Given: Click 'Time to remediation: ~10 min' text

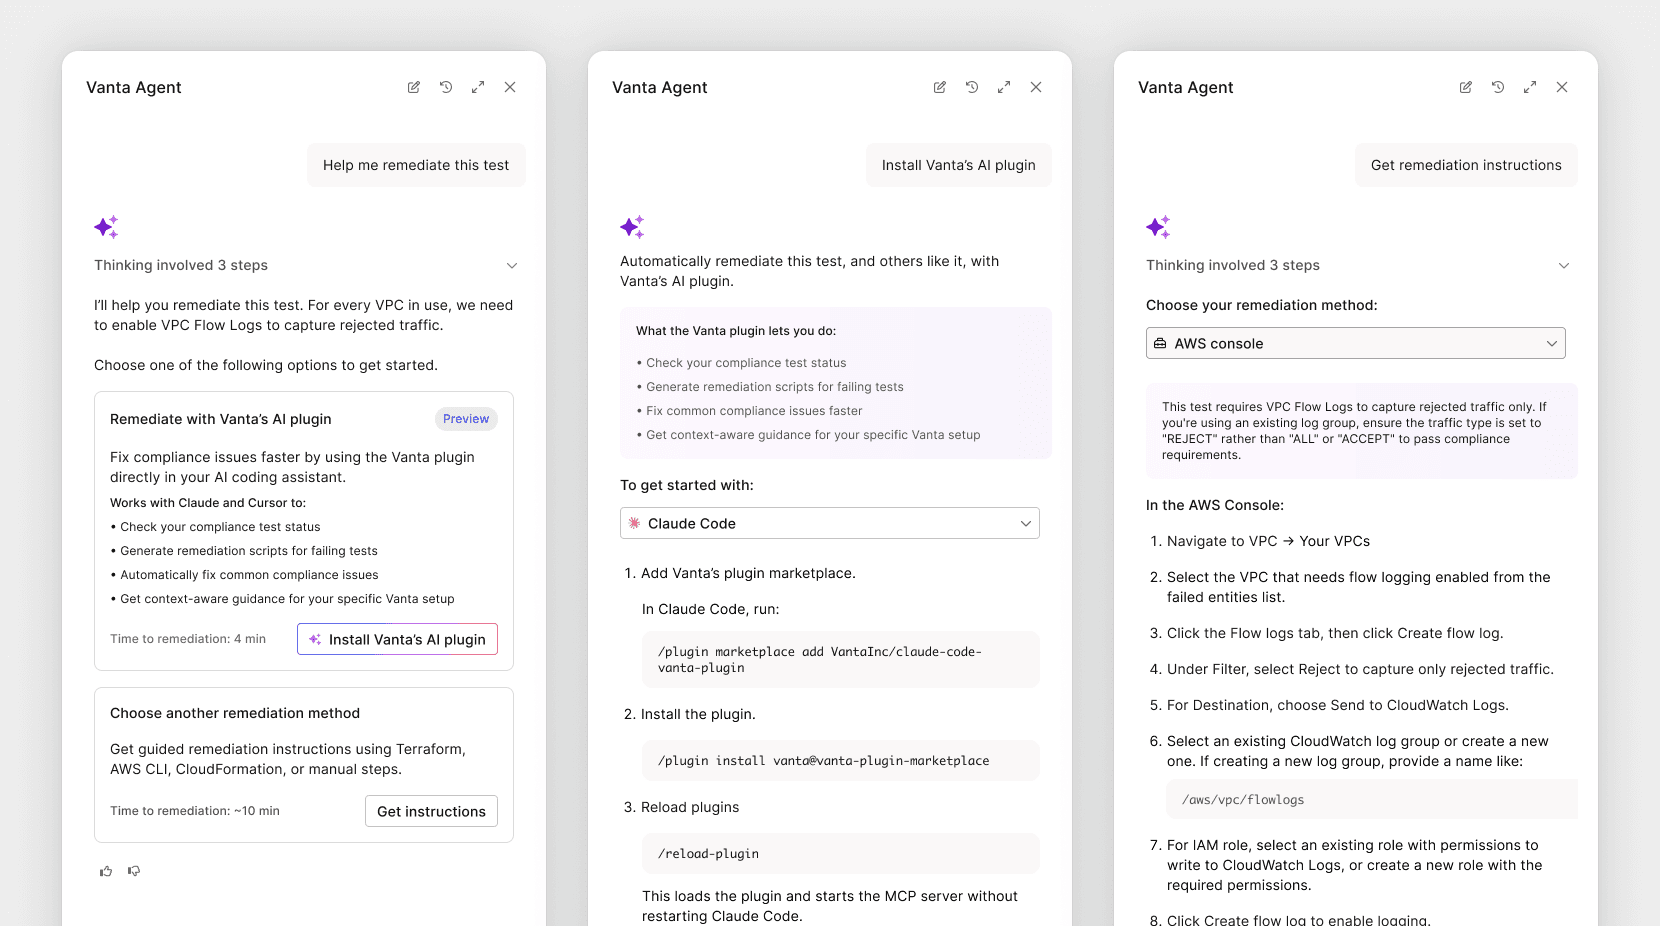Looking at the screenshot, I should 195,811.
